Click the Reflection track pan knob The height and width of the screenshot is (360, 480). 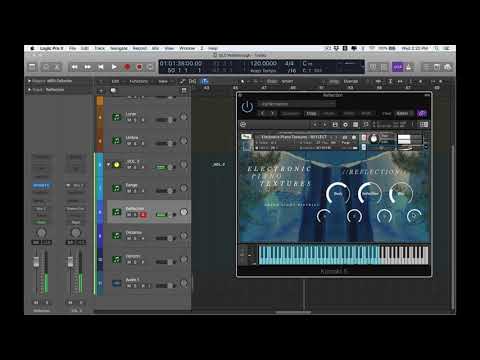(184, 212)
